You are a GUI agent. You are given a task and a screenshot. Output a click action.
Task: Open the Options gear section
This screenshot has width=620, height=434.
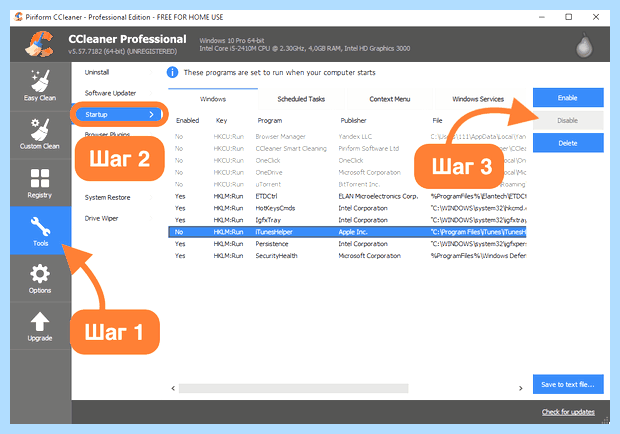click(40, 279)
